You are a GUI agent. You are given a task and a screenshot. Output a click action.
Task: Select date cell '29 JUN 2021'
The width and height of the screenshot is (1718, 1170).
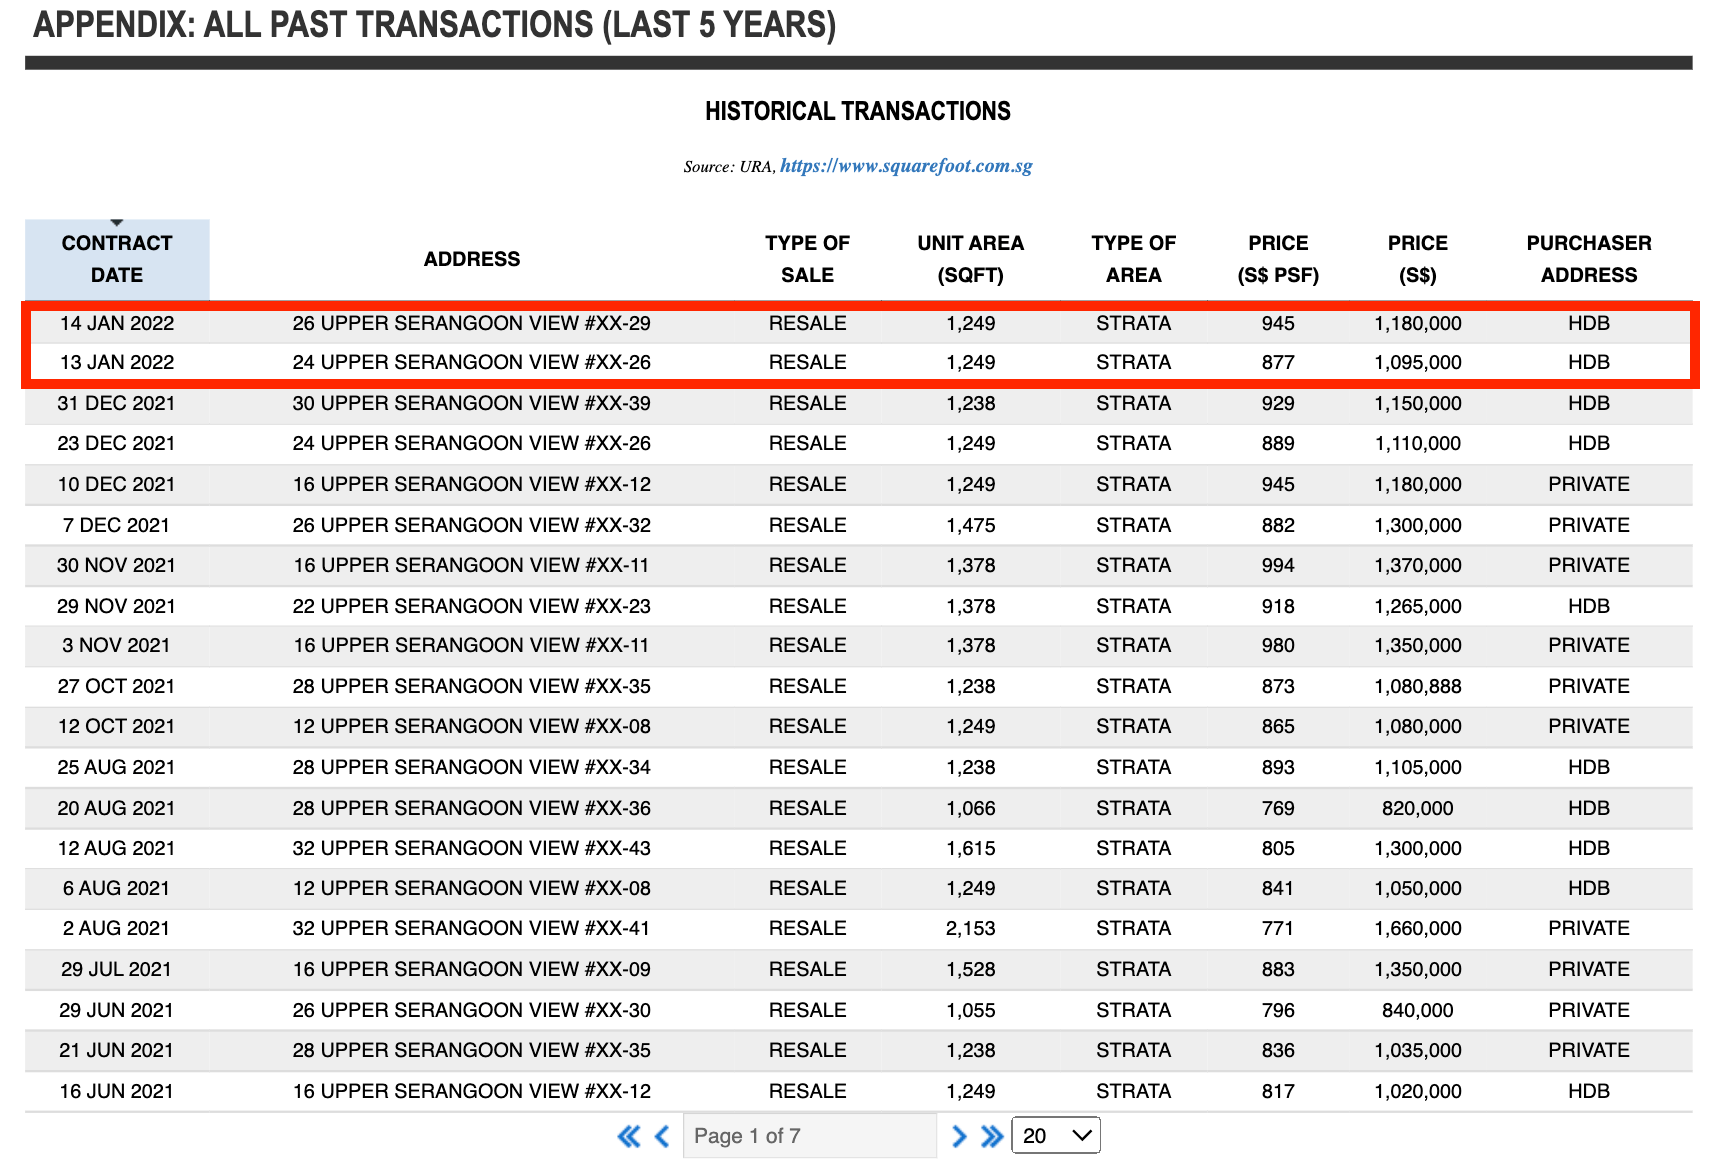pyautogui.click(x=117, y=1010)
